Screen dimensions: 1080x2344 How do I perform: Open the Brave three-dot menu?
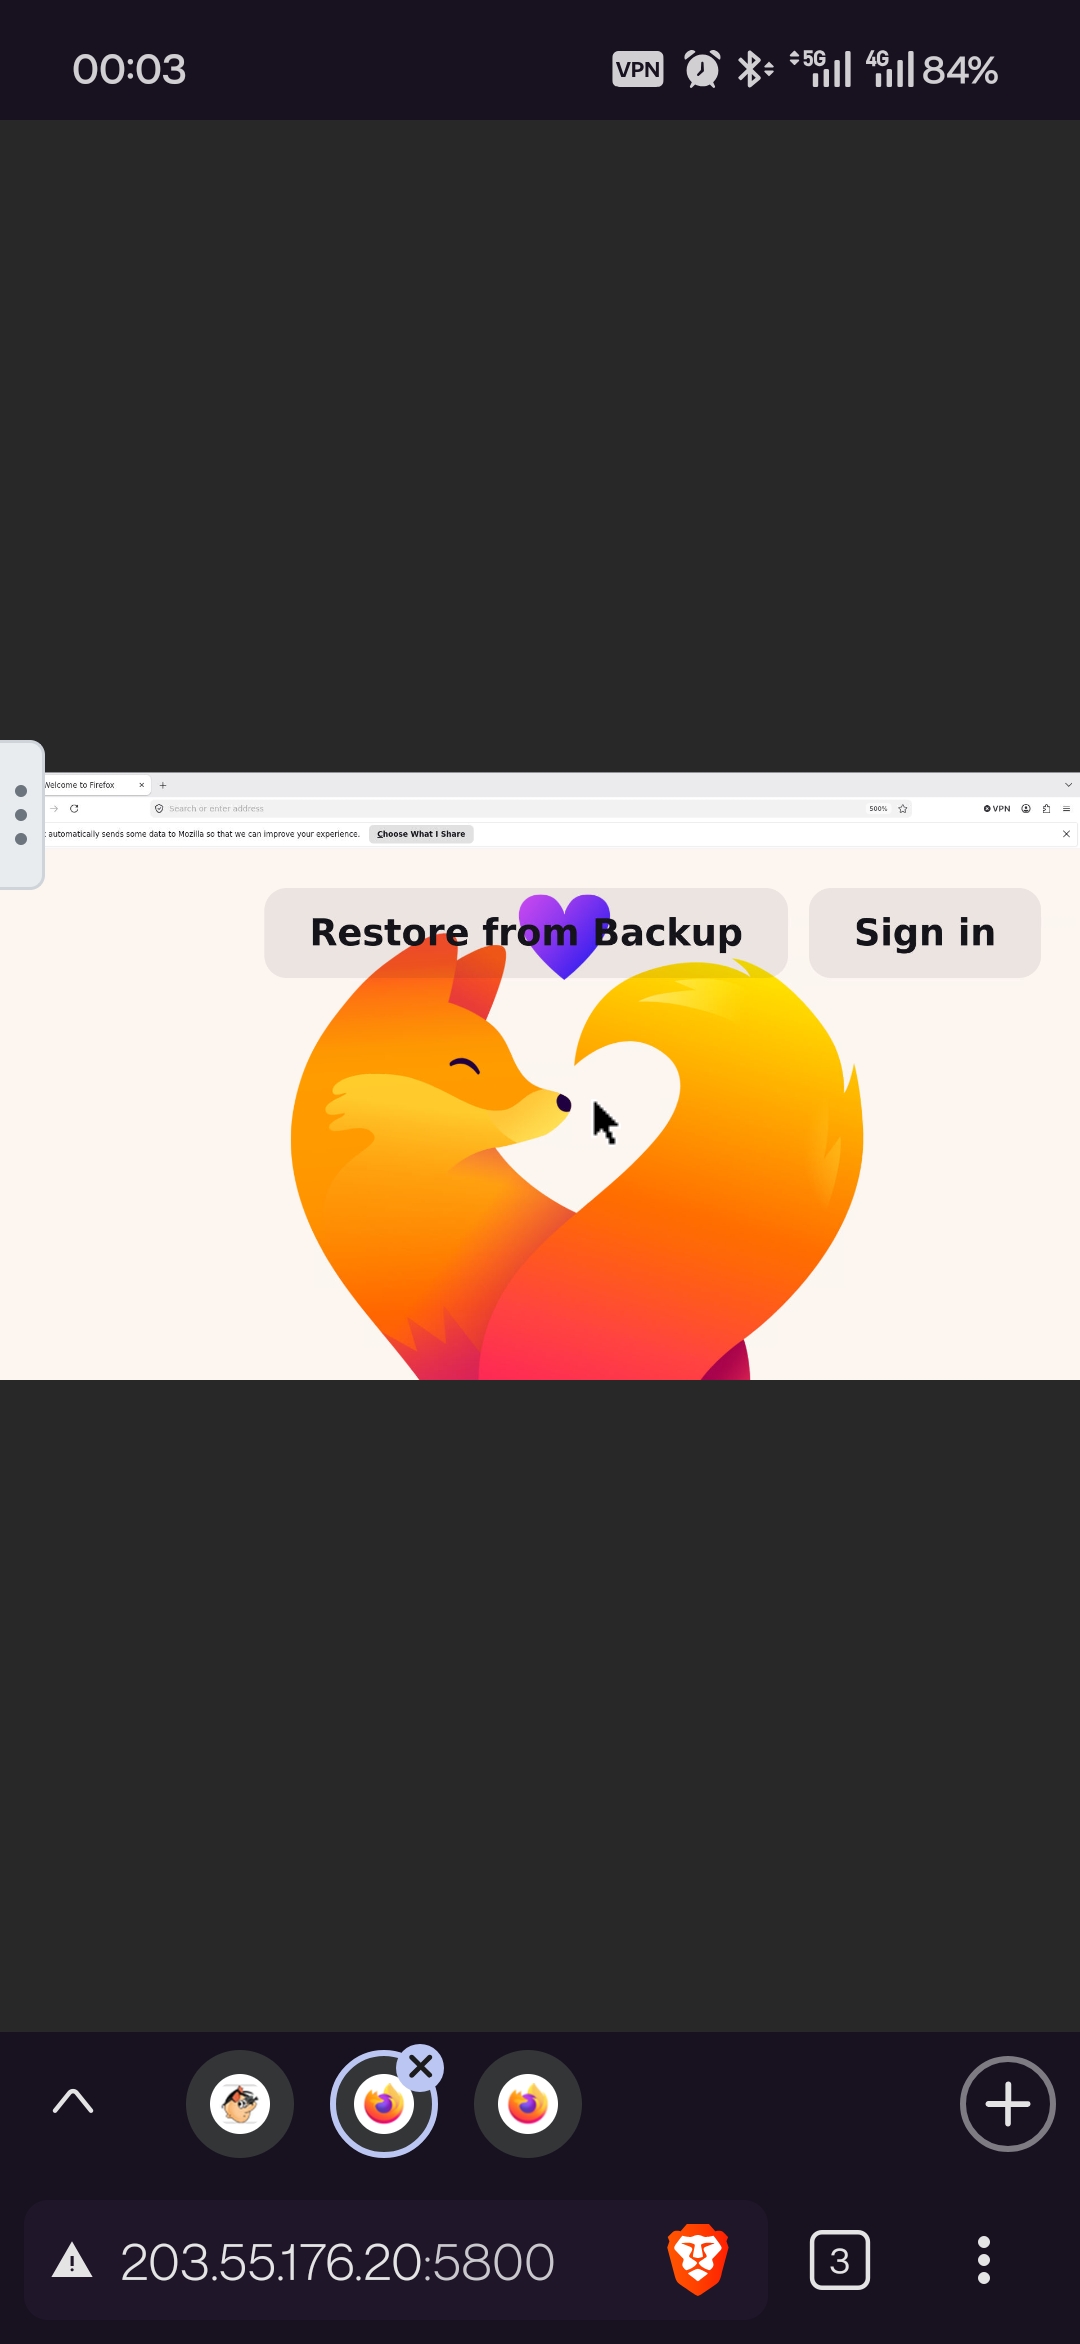[984, 2260]
